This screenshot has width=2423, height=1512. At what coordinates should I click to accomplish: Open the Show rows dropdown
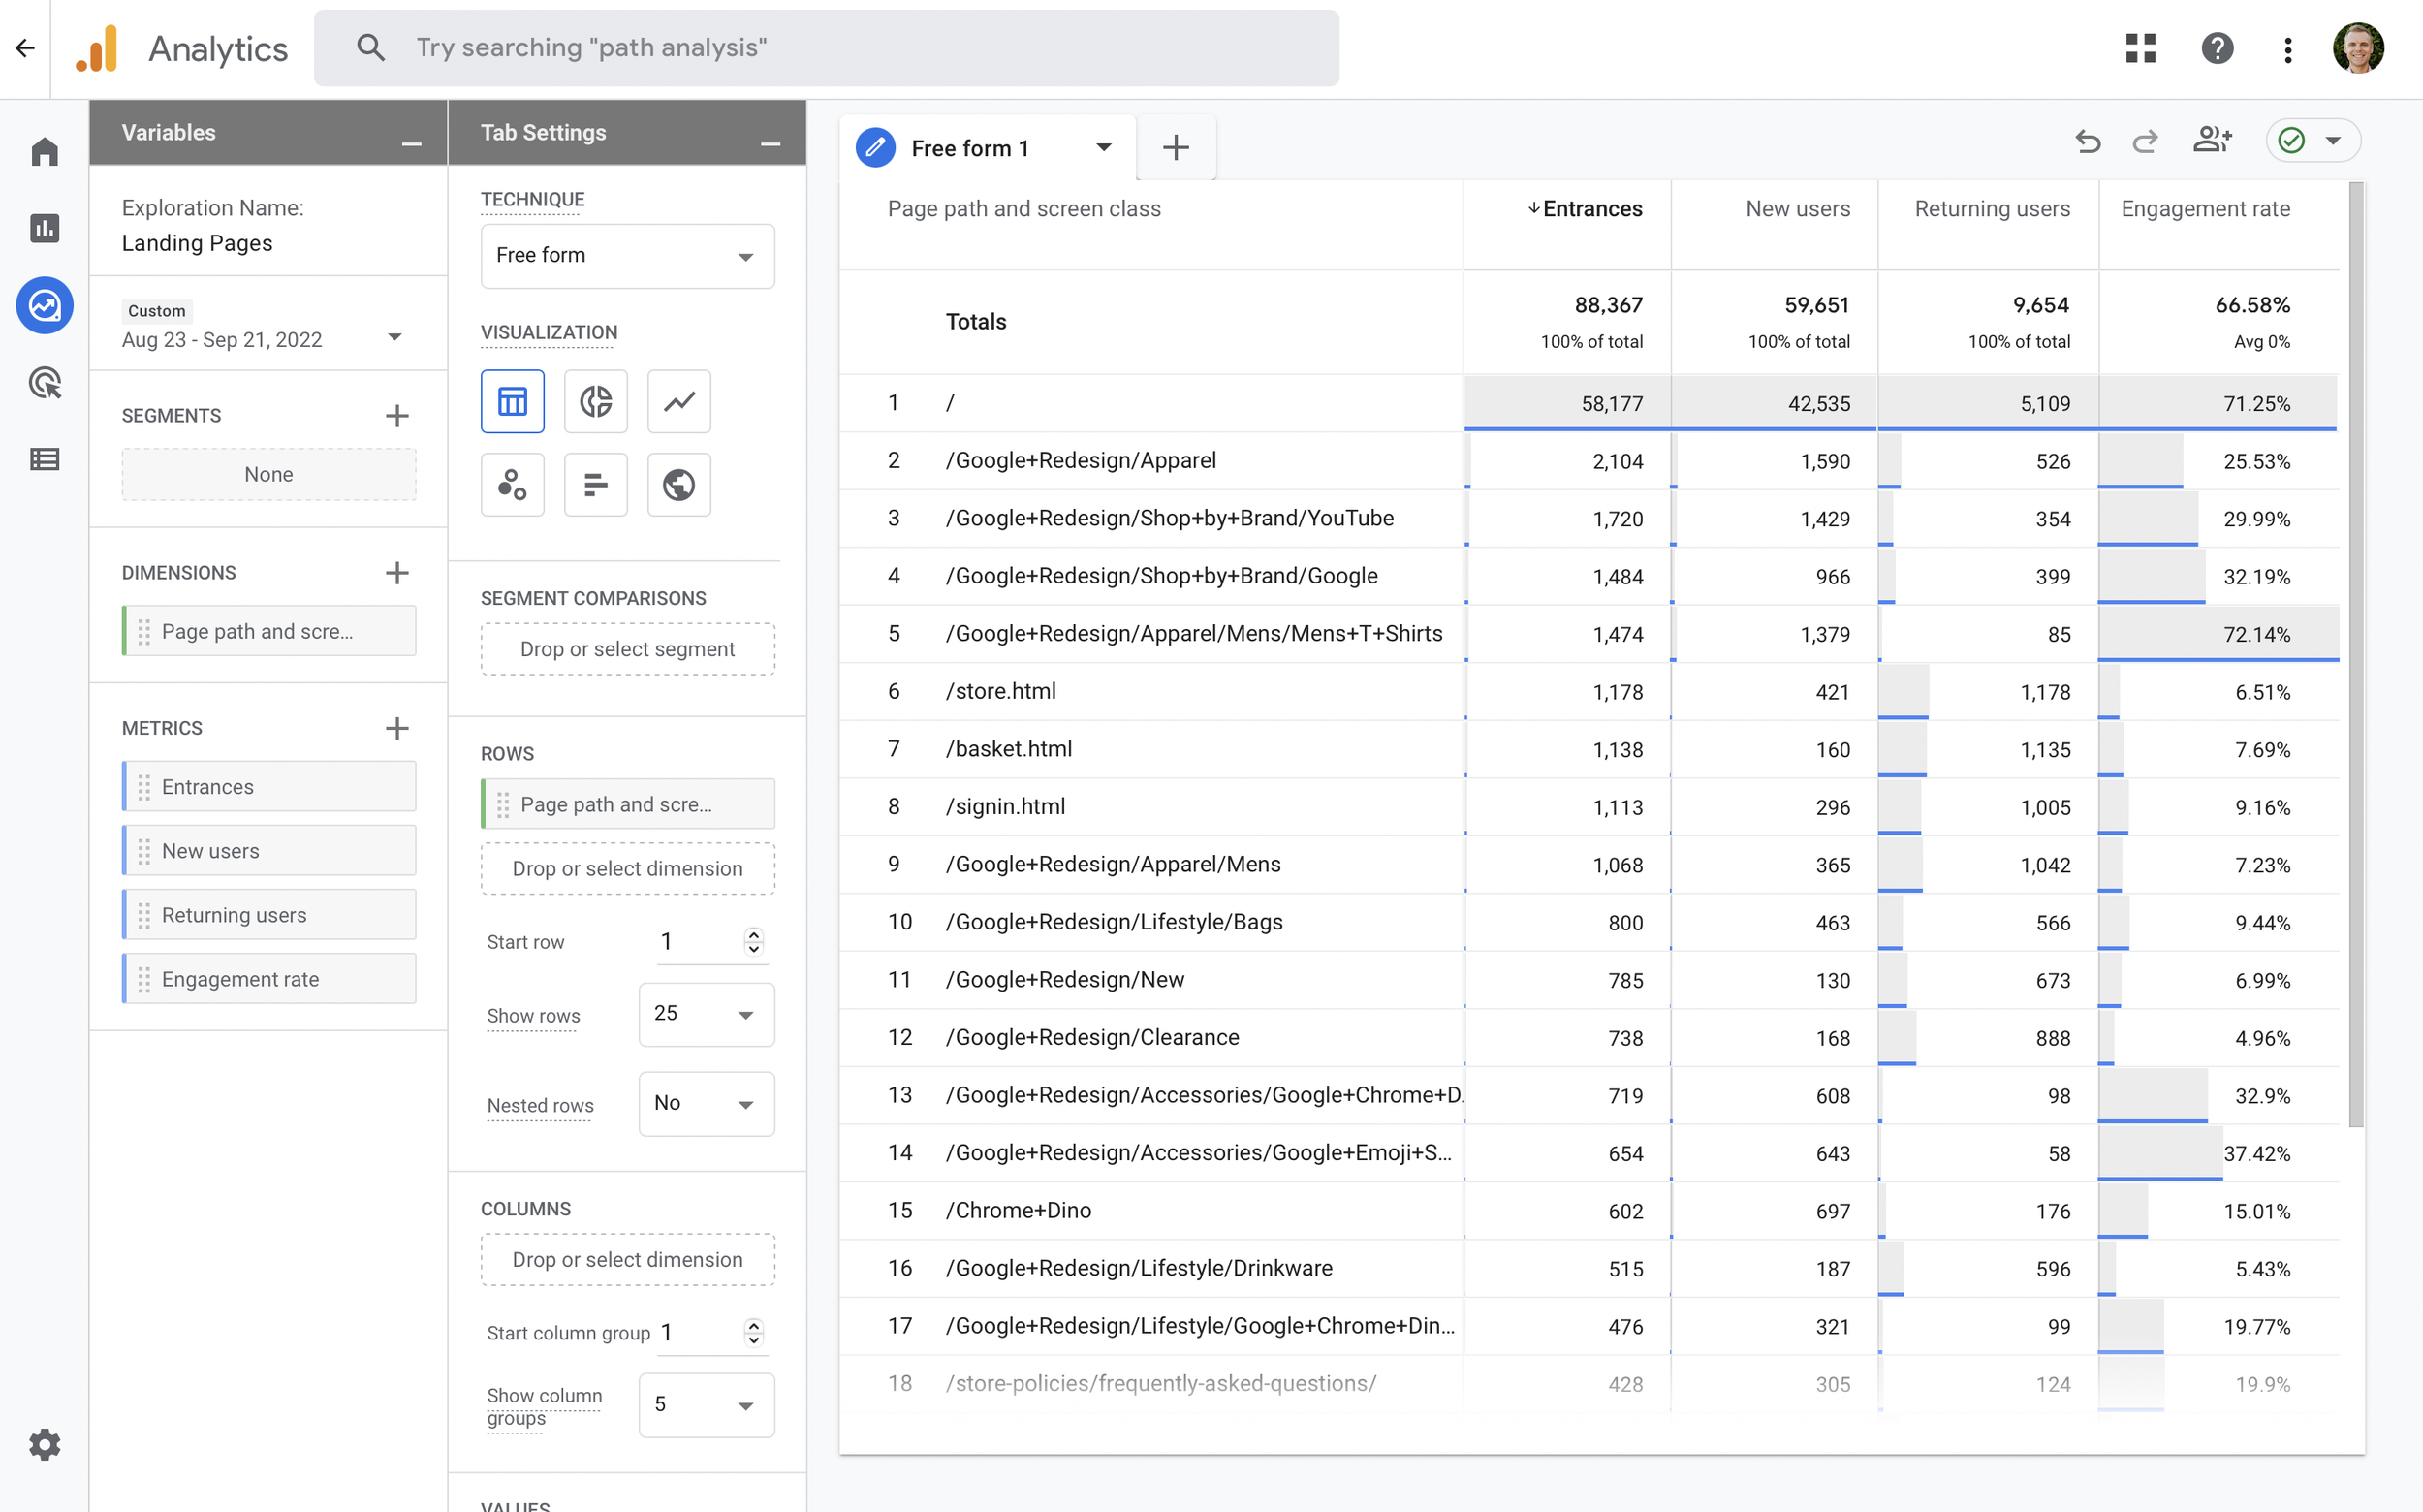click(705, 1014)
